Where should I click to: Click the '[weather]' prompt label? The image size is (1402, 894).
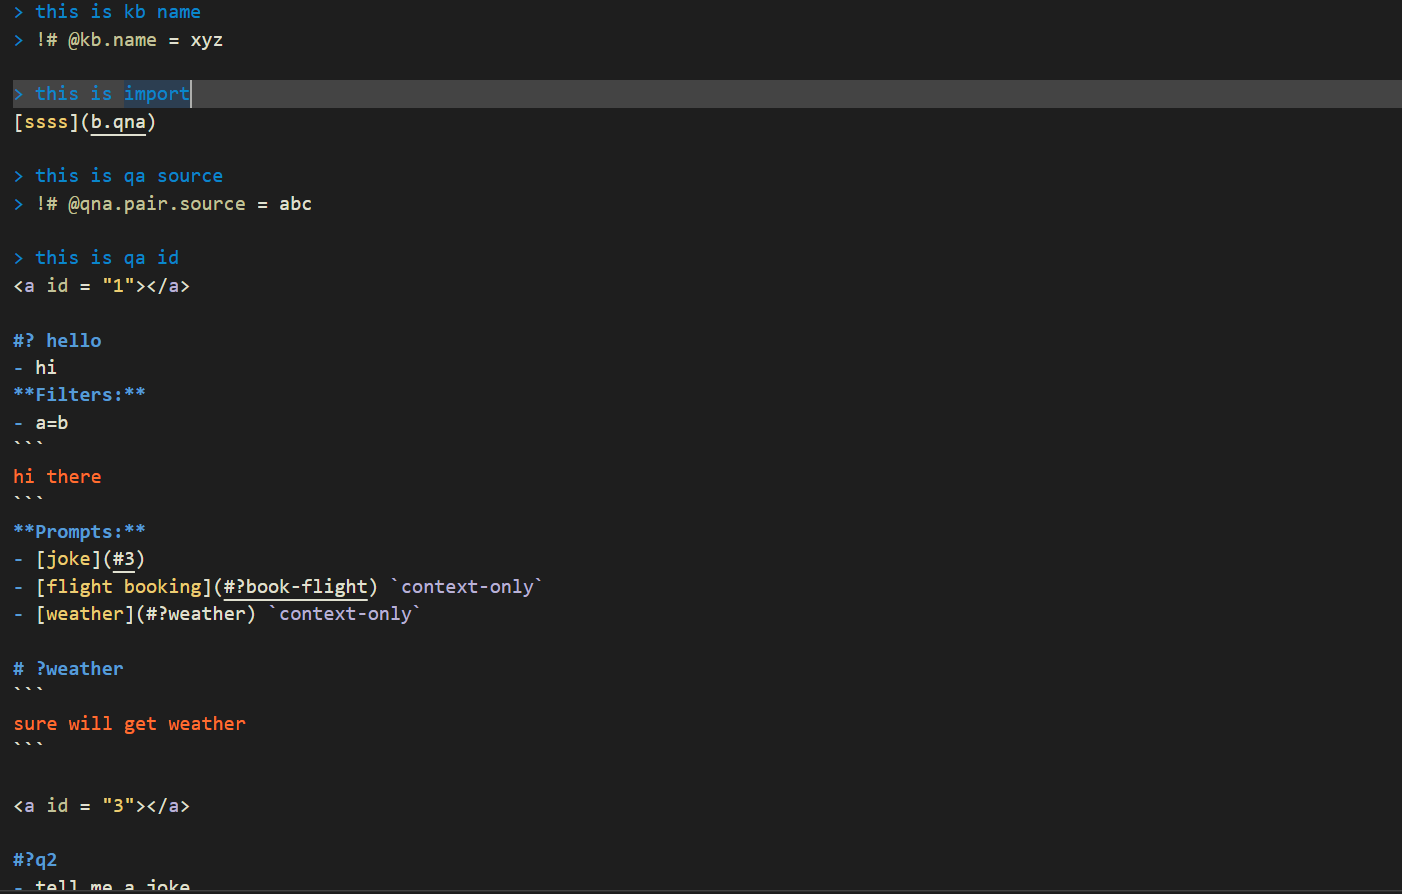coord(85,614)
